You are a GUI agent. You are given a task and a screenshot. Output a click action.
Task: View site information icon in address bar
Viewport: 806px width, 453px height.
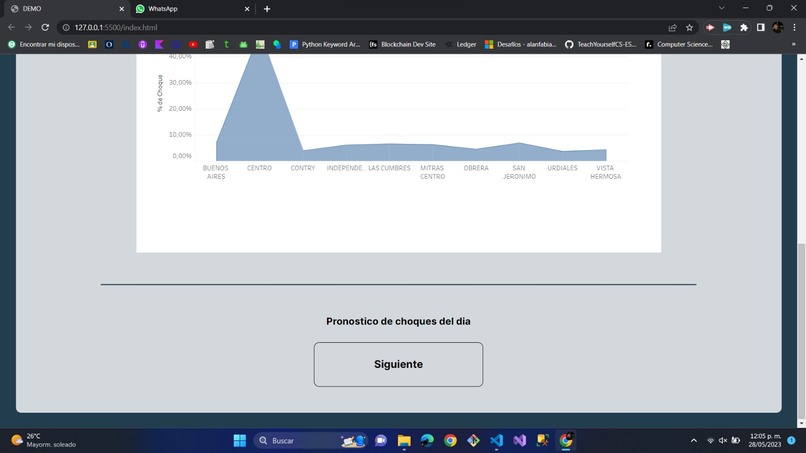[x=66, y=27]
